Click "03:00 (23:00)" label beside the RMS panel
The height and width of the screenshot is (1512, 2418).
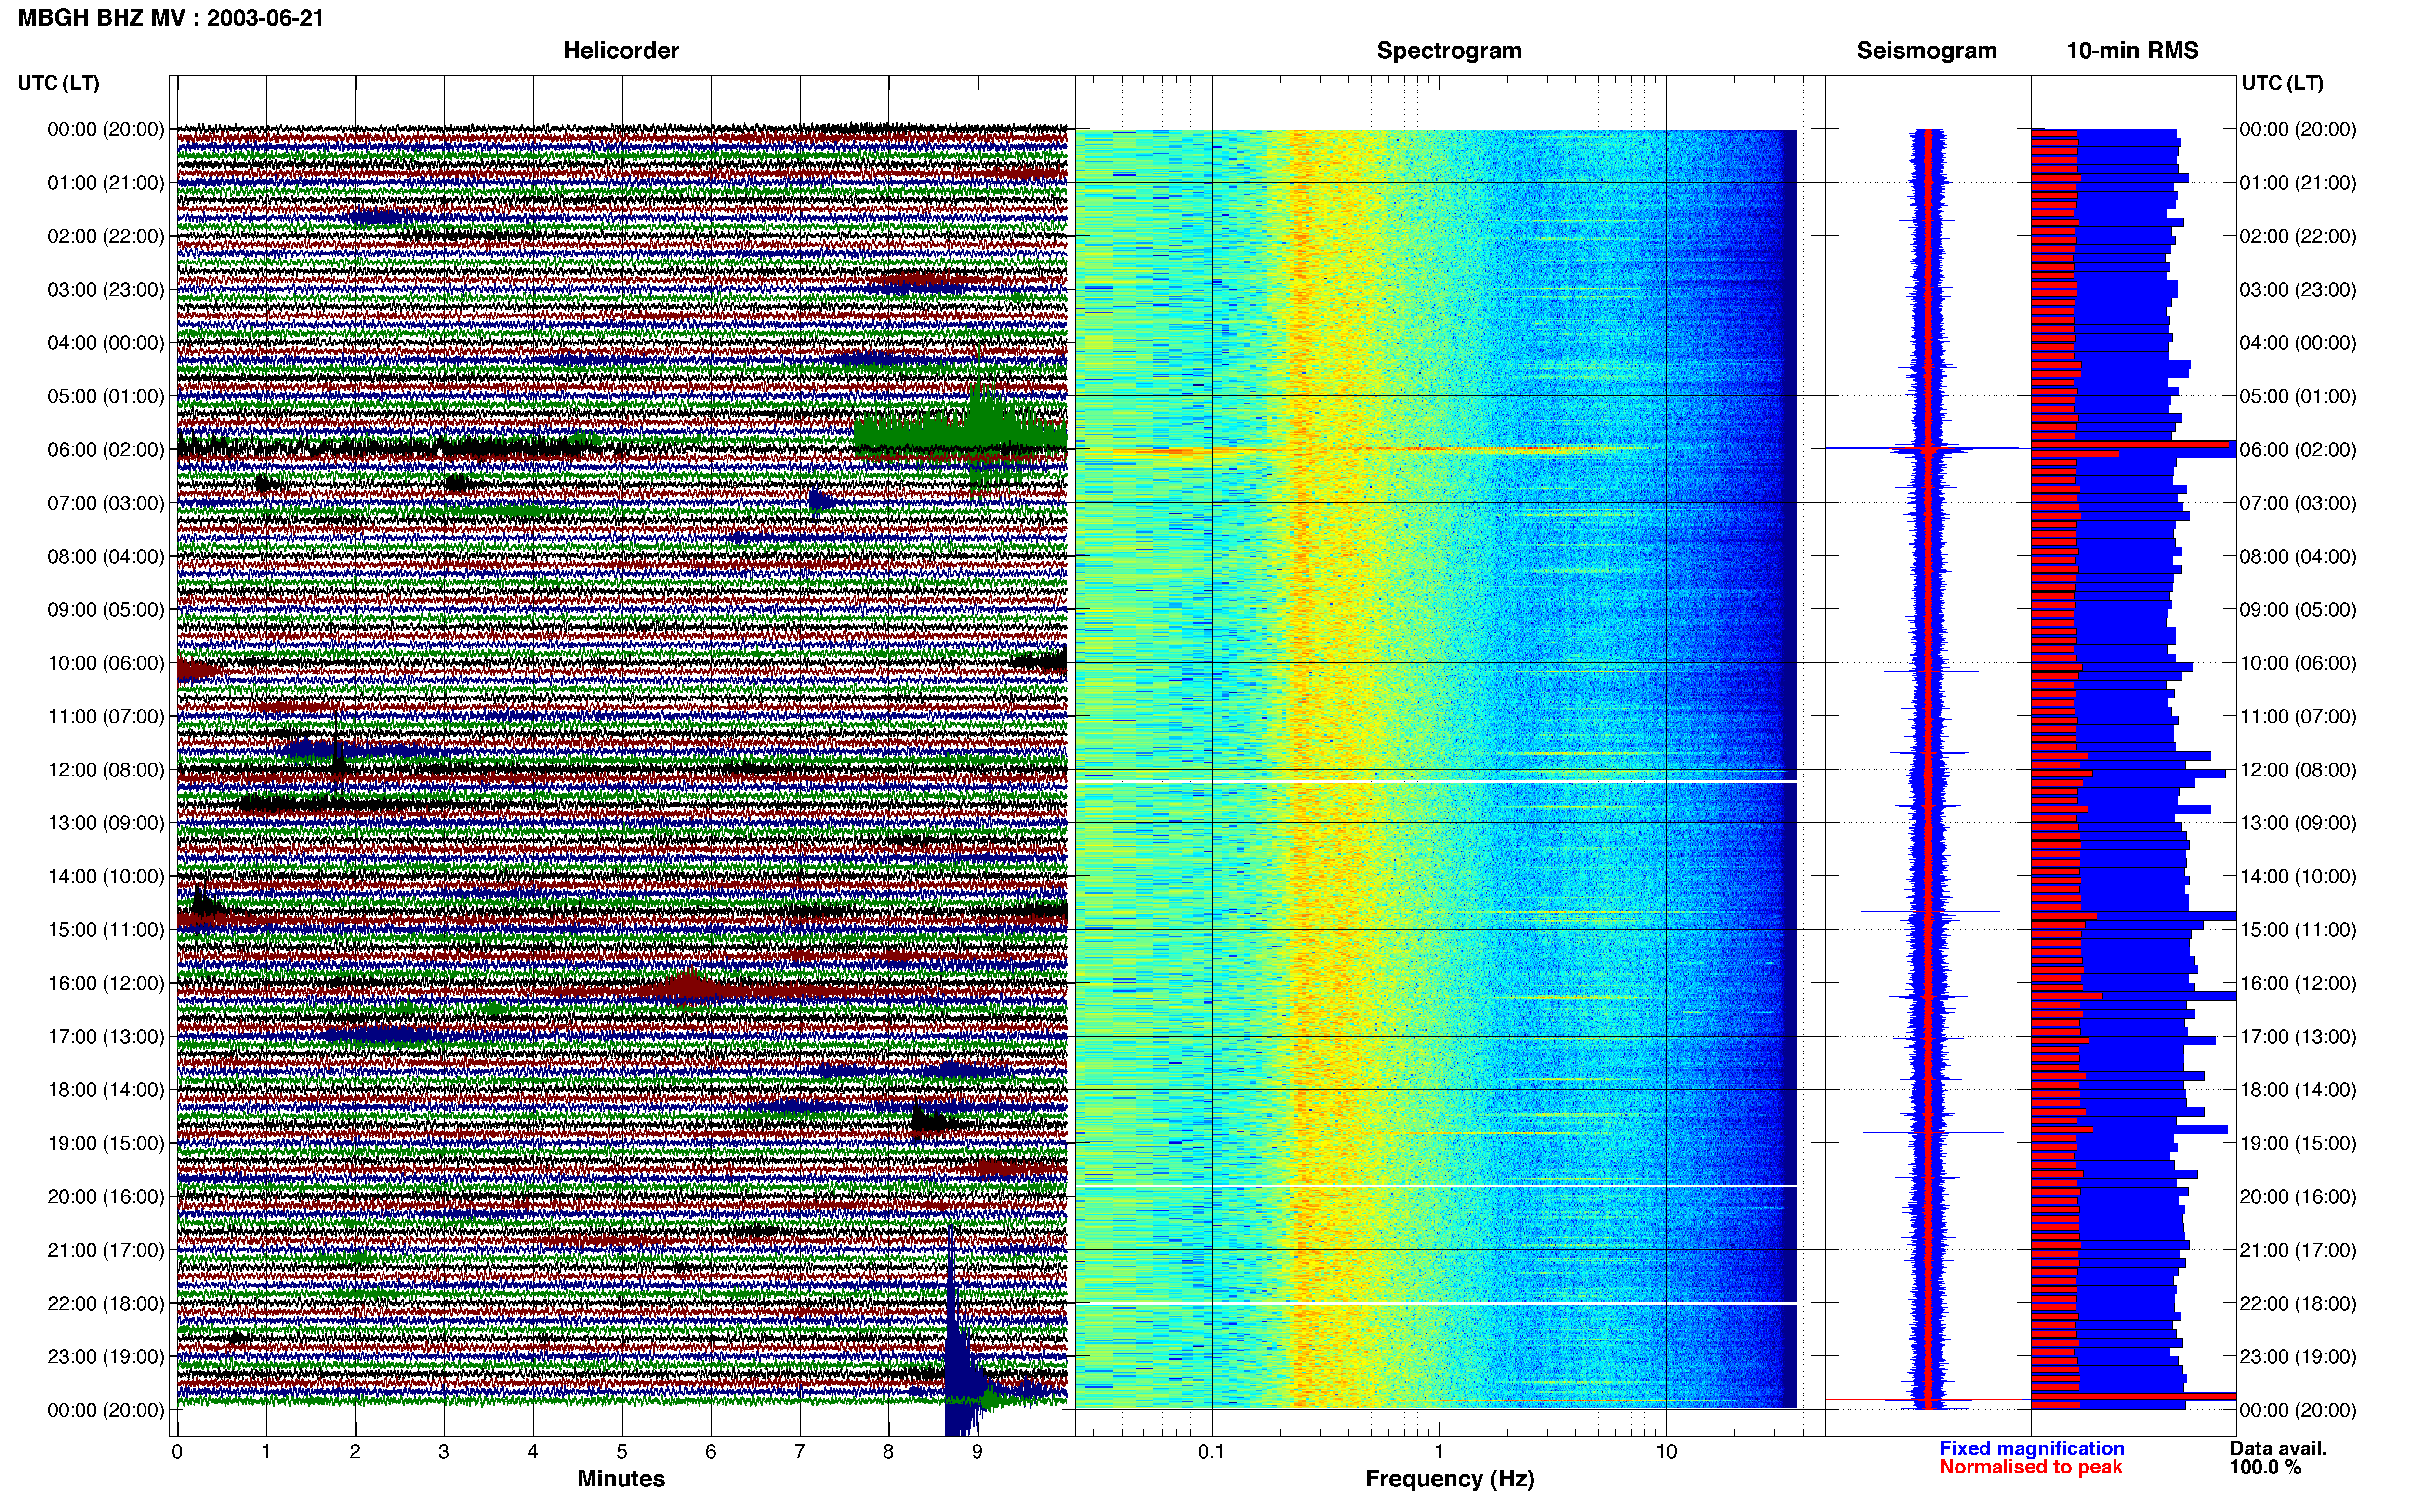[2298, 290]
